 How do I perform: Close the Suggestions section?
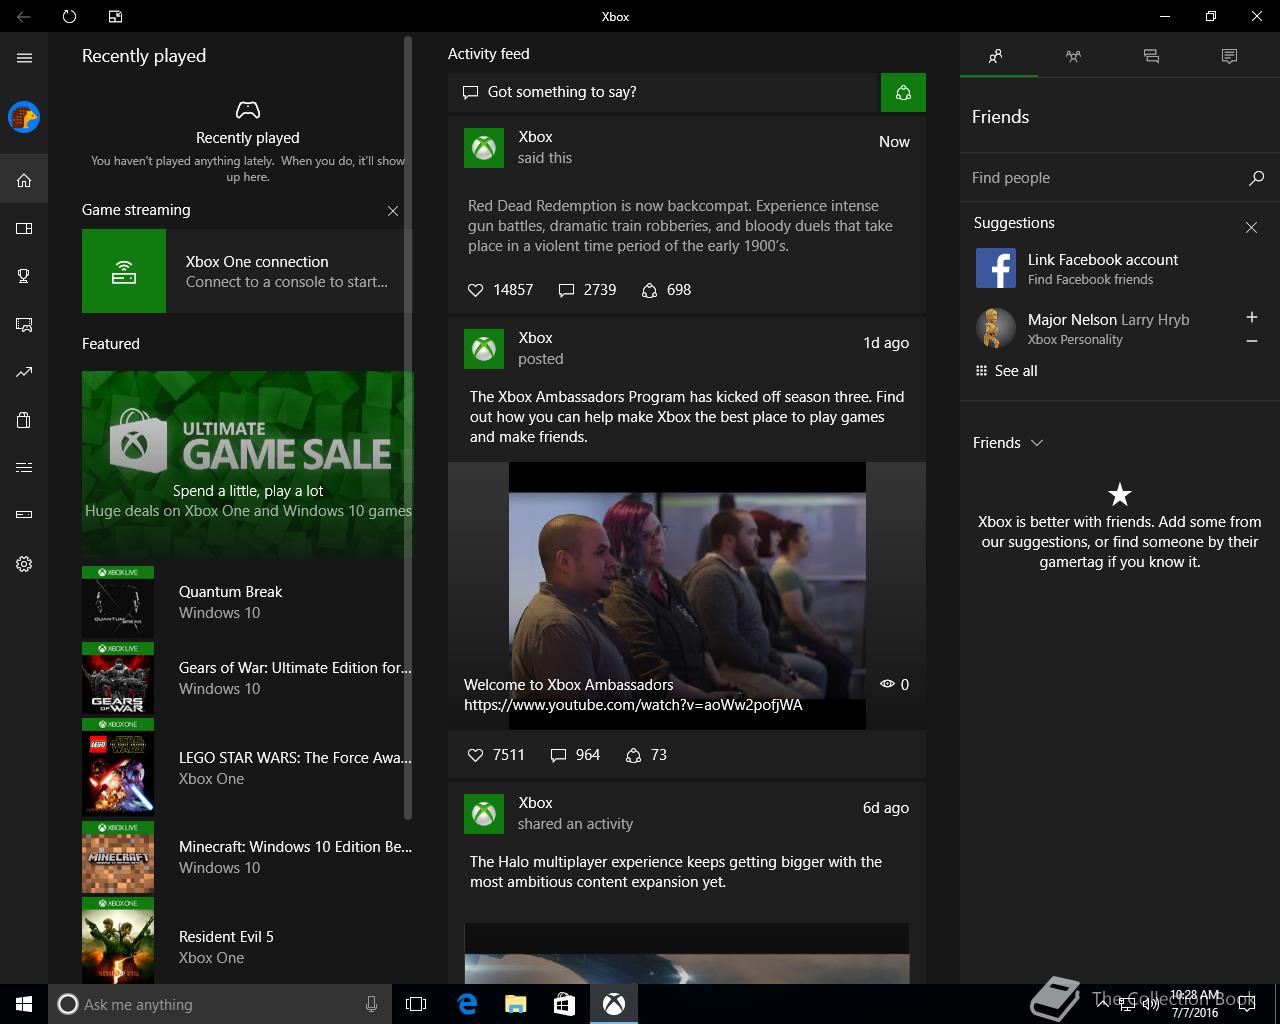click(1251, 228)
